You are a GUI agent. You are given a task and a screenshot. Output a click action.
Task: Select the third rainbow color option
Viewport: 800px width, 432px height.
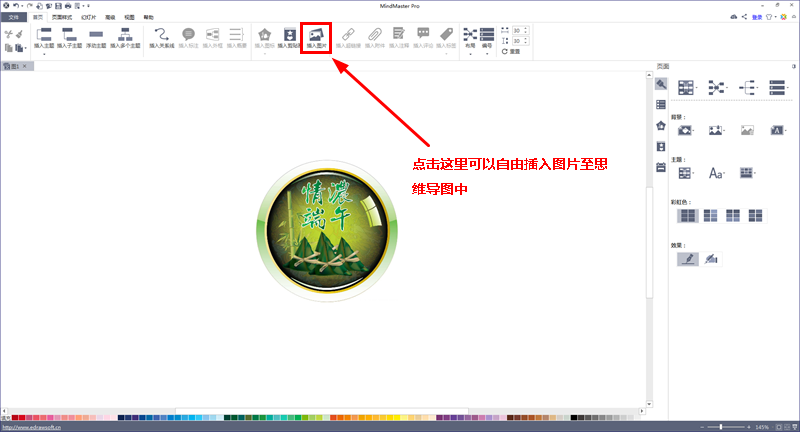[733, 216]
